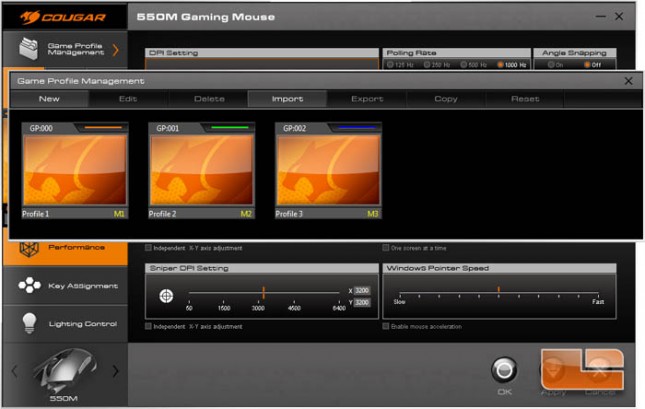
Task: Click the M1 mode label
Action: coord(119,214)
